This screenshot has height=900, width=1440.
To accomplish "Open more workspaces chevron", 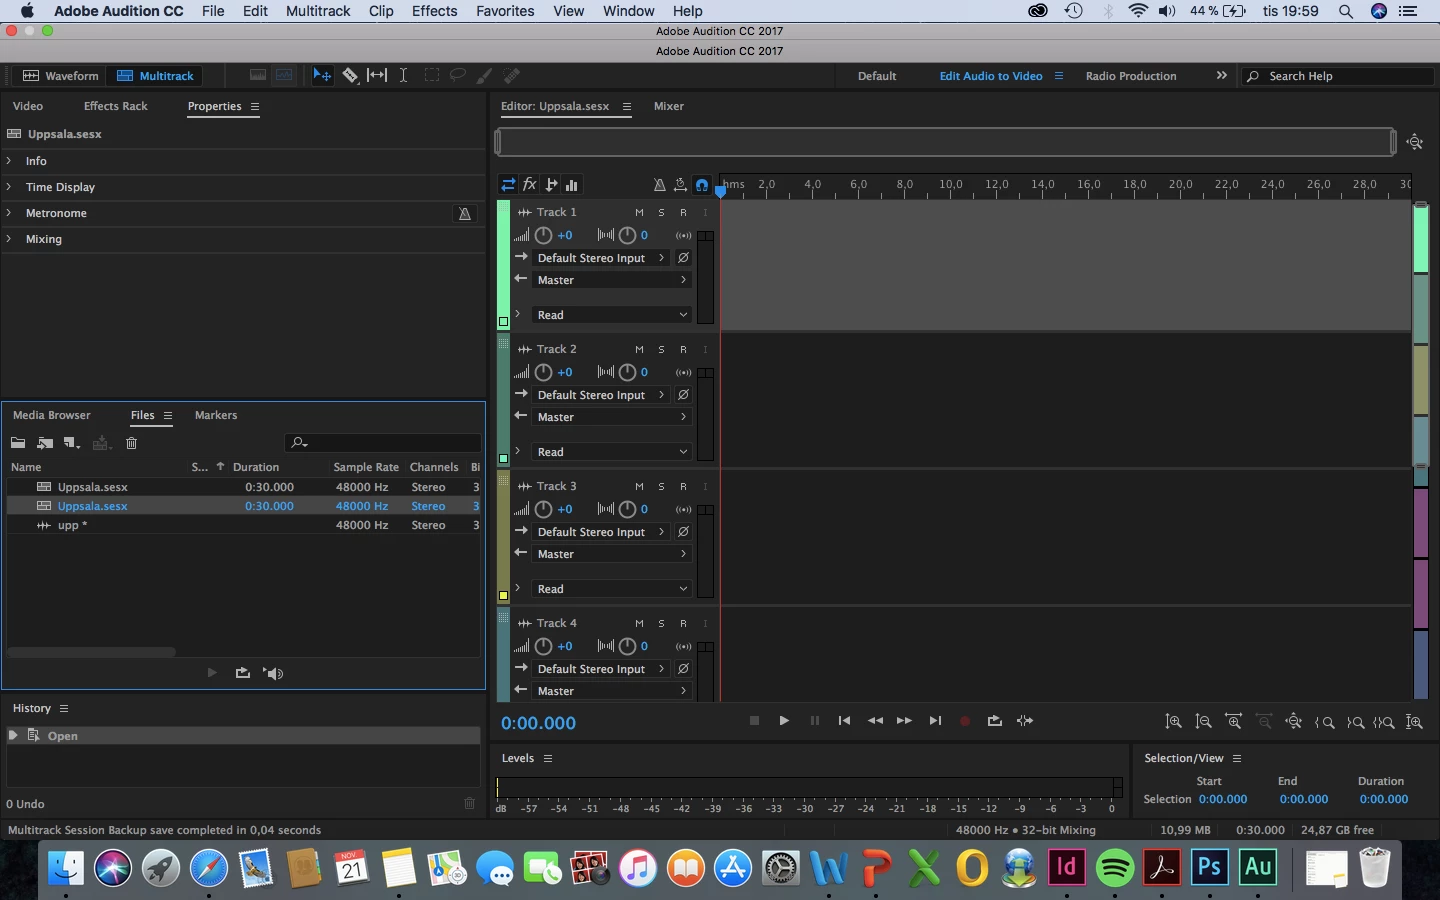I will click(1221, 76).
